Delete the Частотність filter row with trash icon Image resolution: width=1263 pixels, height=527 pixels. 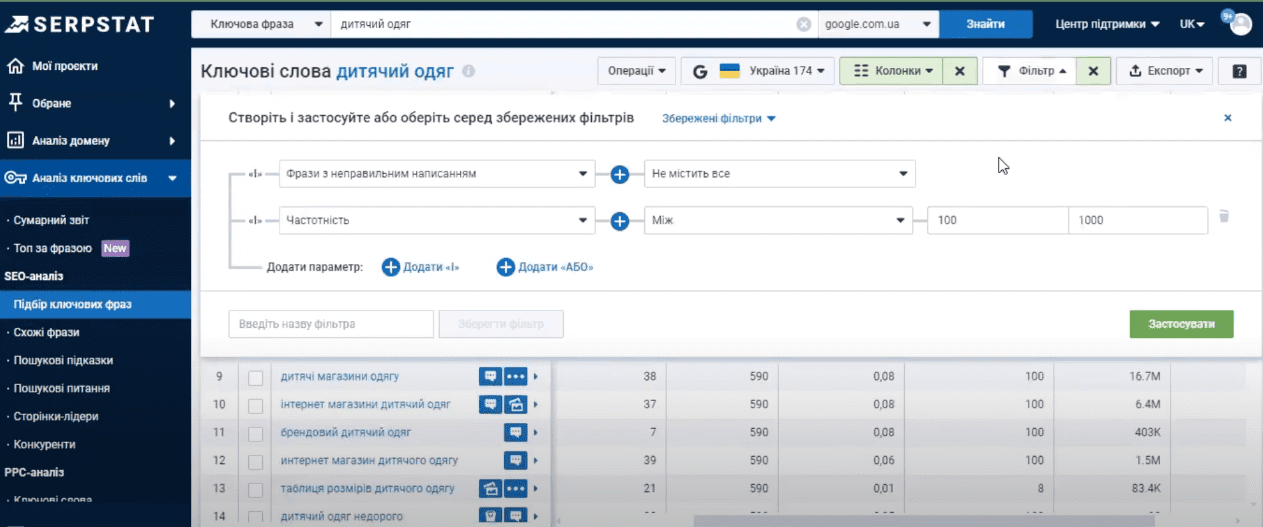[1224, 217]
